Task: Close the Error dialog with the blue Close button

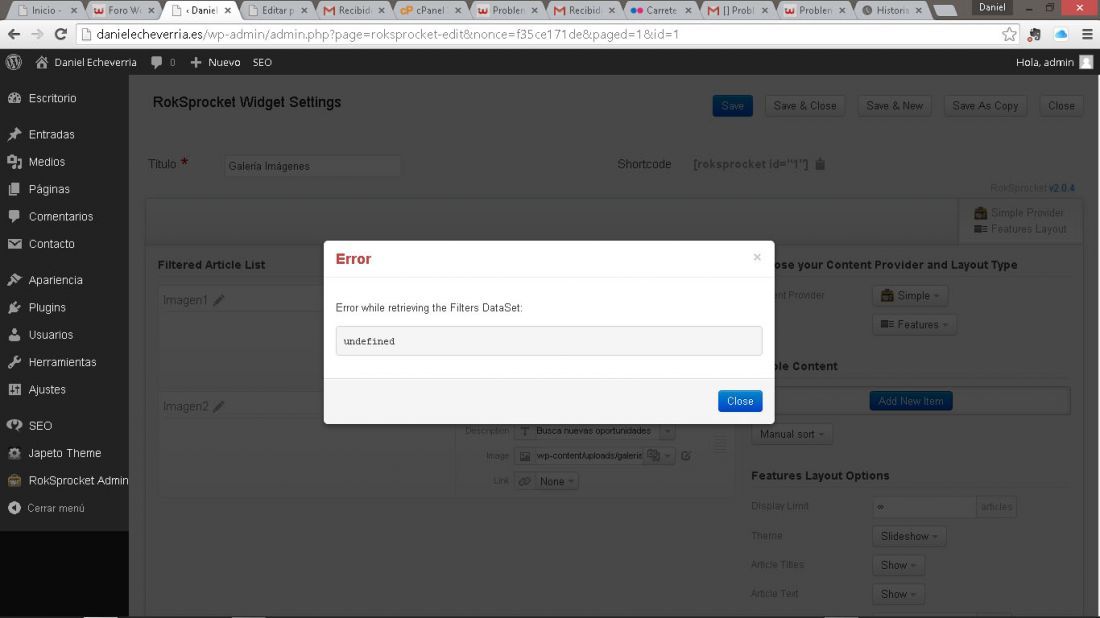Action: 739,401
